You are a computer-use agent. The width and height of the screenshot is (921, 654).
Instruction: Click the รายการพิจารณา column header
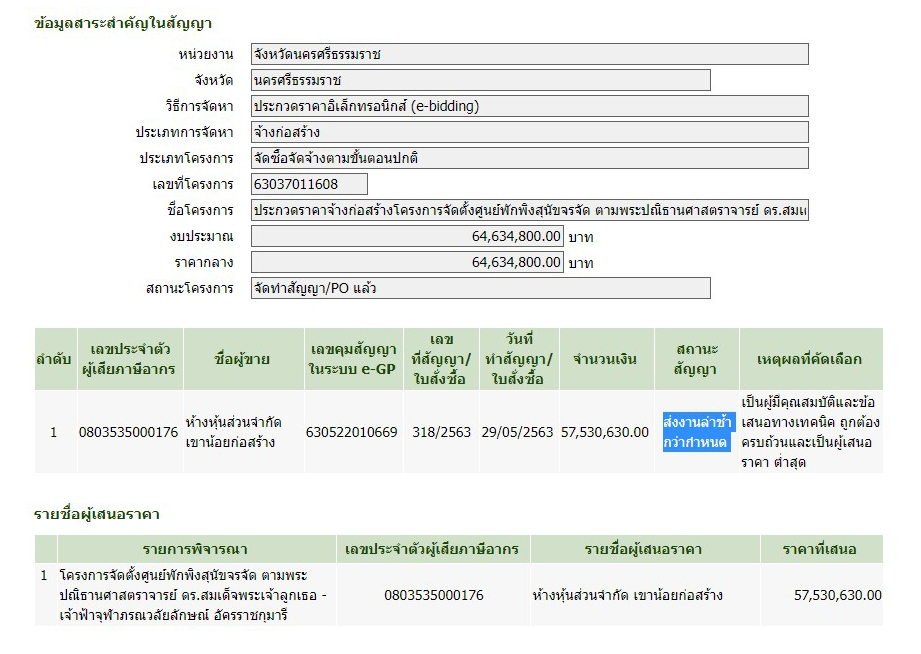[195, 549]
